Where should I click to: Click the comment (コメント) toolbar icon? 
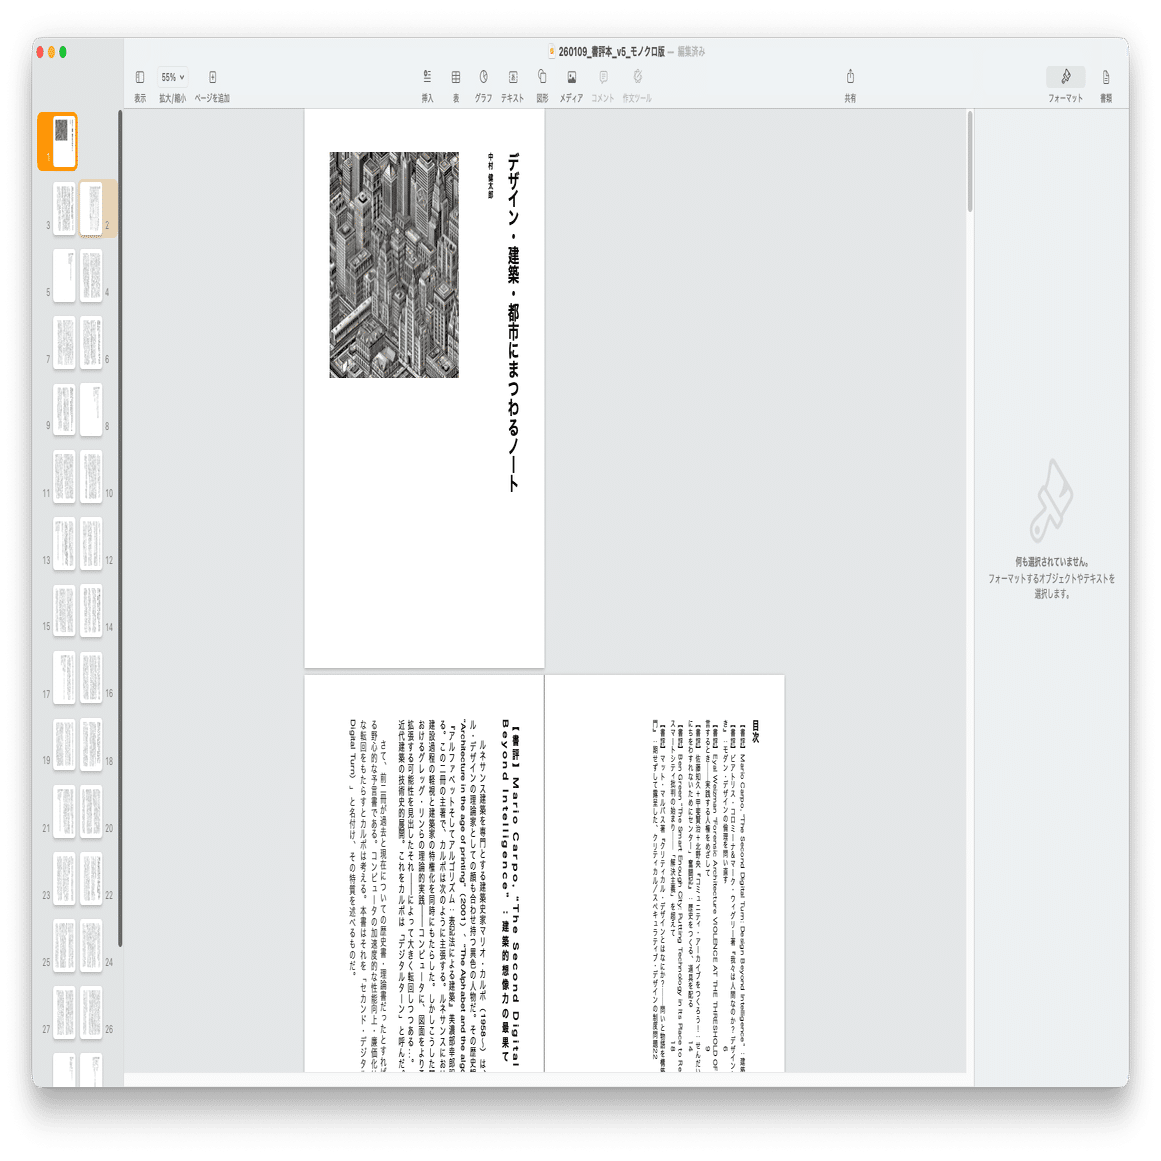(604, 76)
